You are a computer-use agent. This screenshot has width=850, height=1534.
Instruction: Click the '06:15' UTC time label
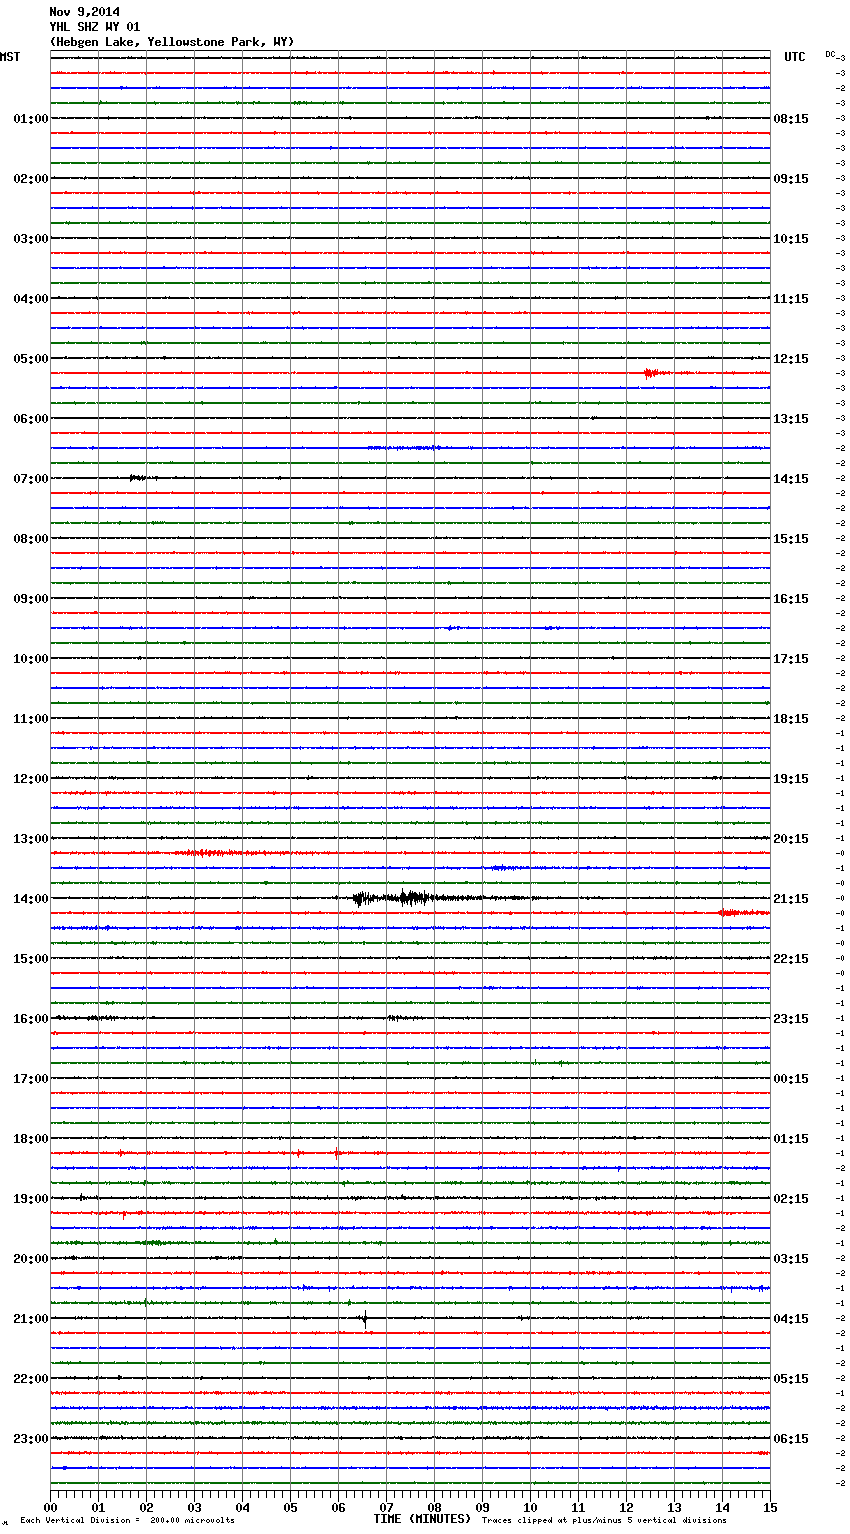[x=791, y=1439]
